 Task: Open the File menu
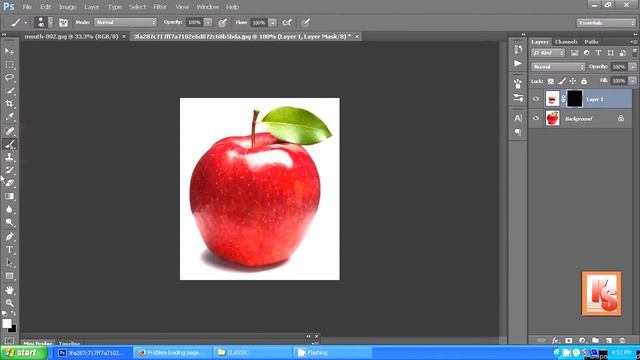pos(27,7)
